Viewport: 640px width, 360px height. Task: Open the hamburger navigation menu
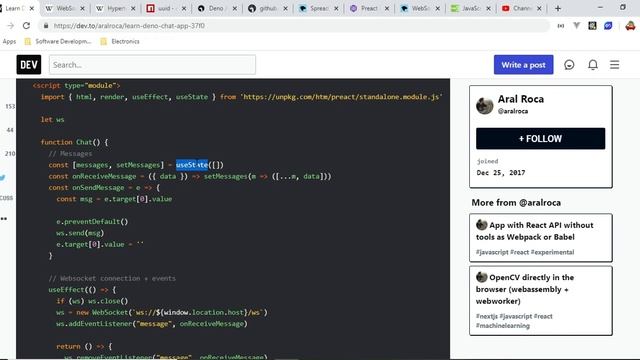614,64
